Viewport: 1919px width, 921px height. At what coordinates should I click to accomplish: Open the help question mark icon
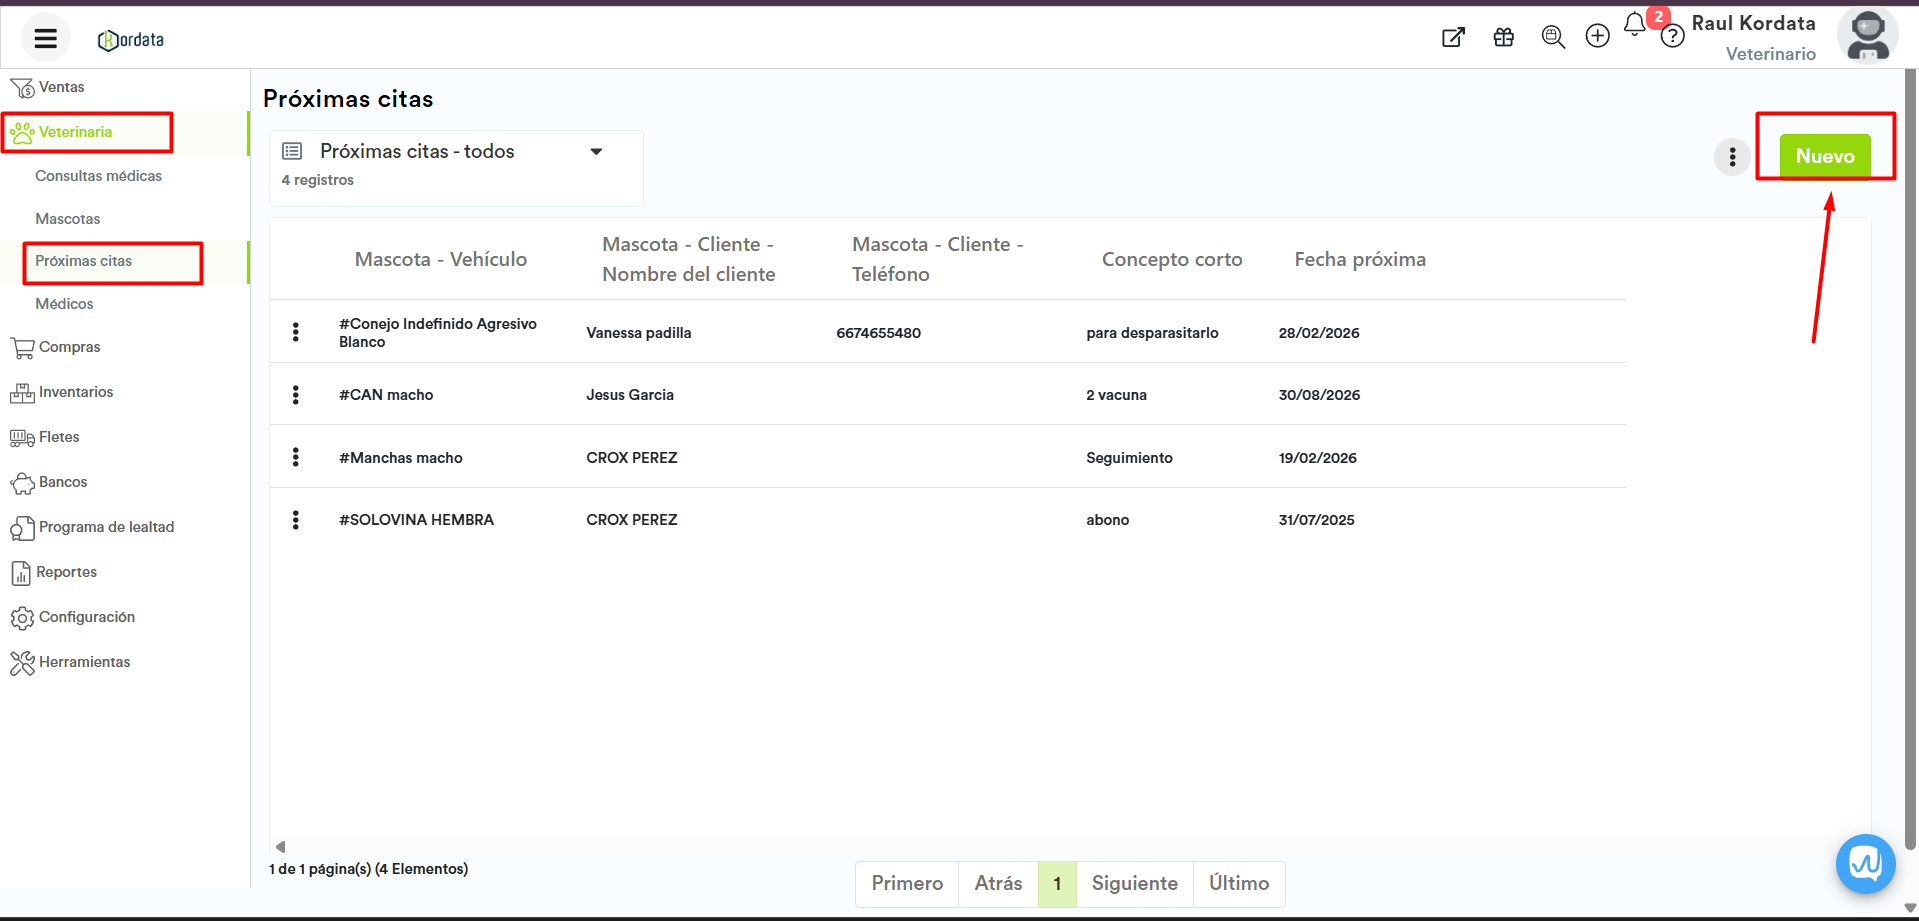coord(1672,38)
